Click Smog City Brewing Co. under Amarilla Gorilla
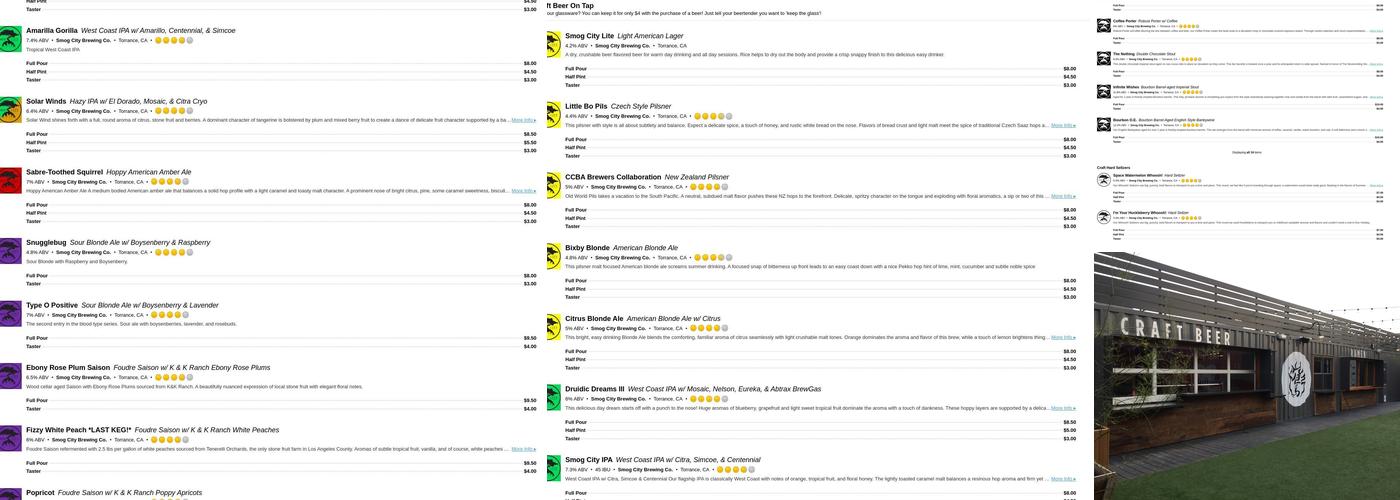 tap(79, 40)
